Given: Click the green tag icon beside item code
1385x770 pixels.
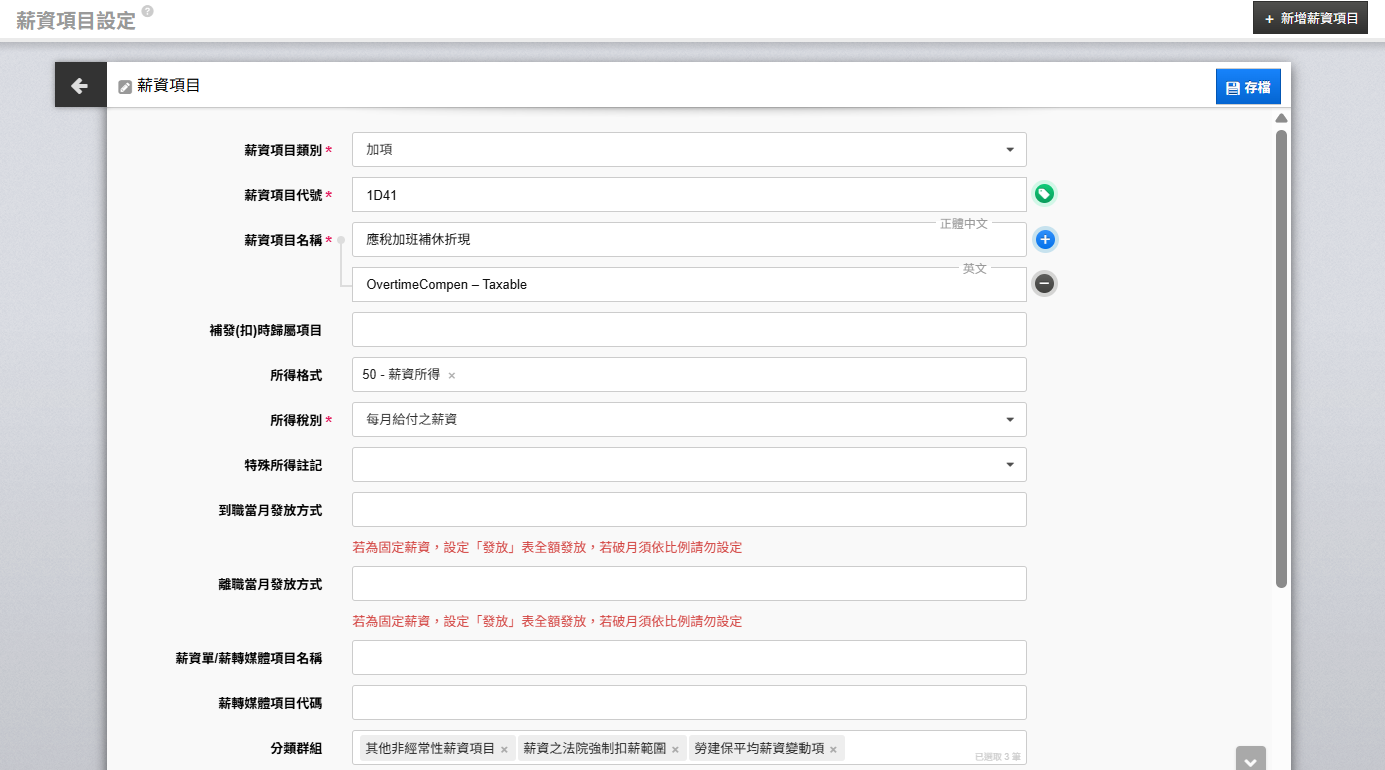Looking at the screenshot, I should pyautogui.click(x=1044, y=194).
